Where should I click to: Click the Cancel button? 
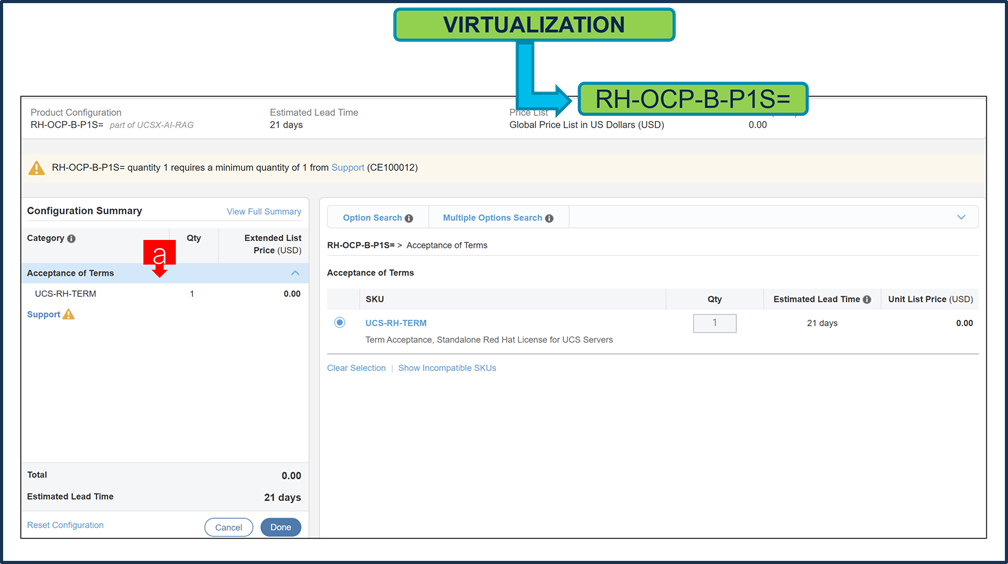228,527
